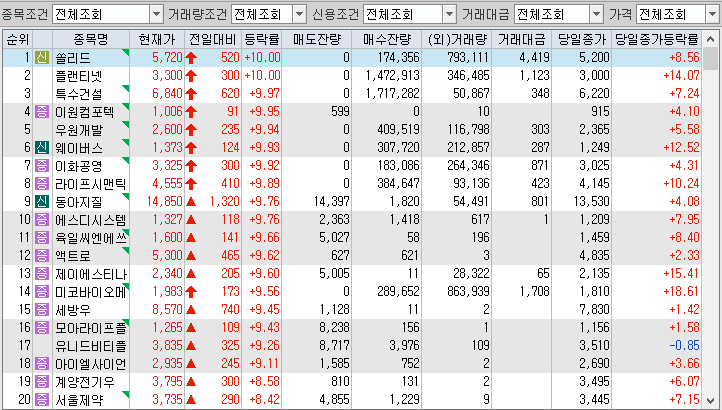This screenshot has height=410, width=722.
Task: Click the 신용조건 전체조회 combo box
Action: 409,14
